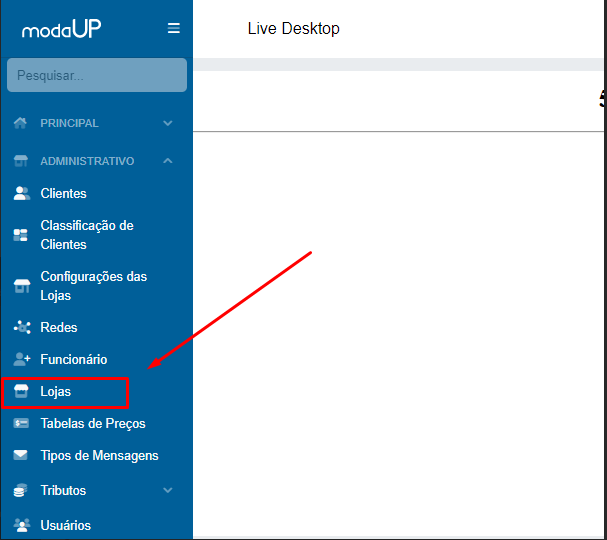The width and height of the screenshot is (607, 540).
Task: Open Tabelas de Preços
Action: point(93,423)
